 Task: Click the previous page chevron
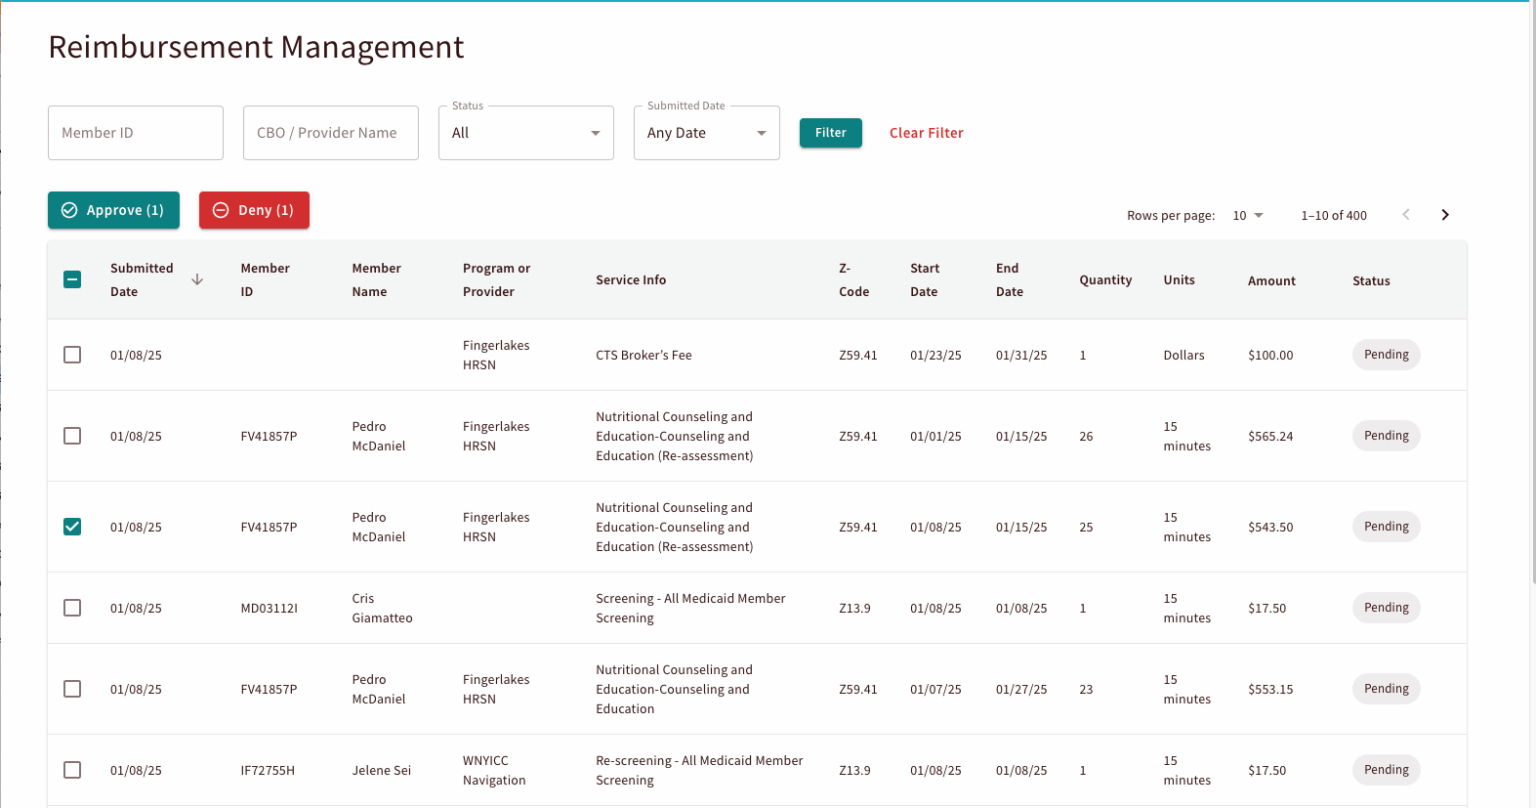pyautogui.click(x=1406, y=215)
